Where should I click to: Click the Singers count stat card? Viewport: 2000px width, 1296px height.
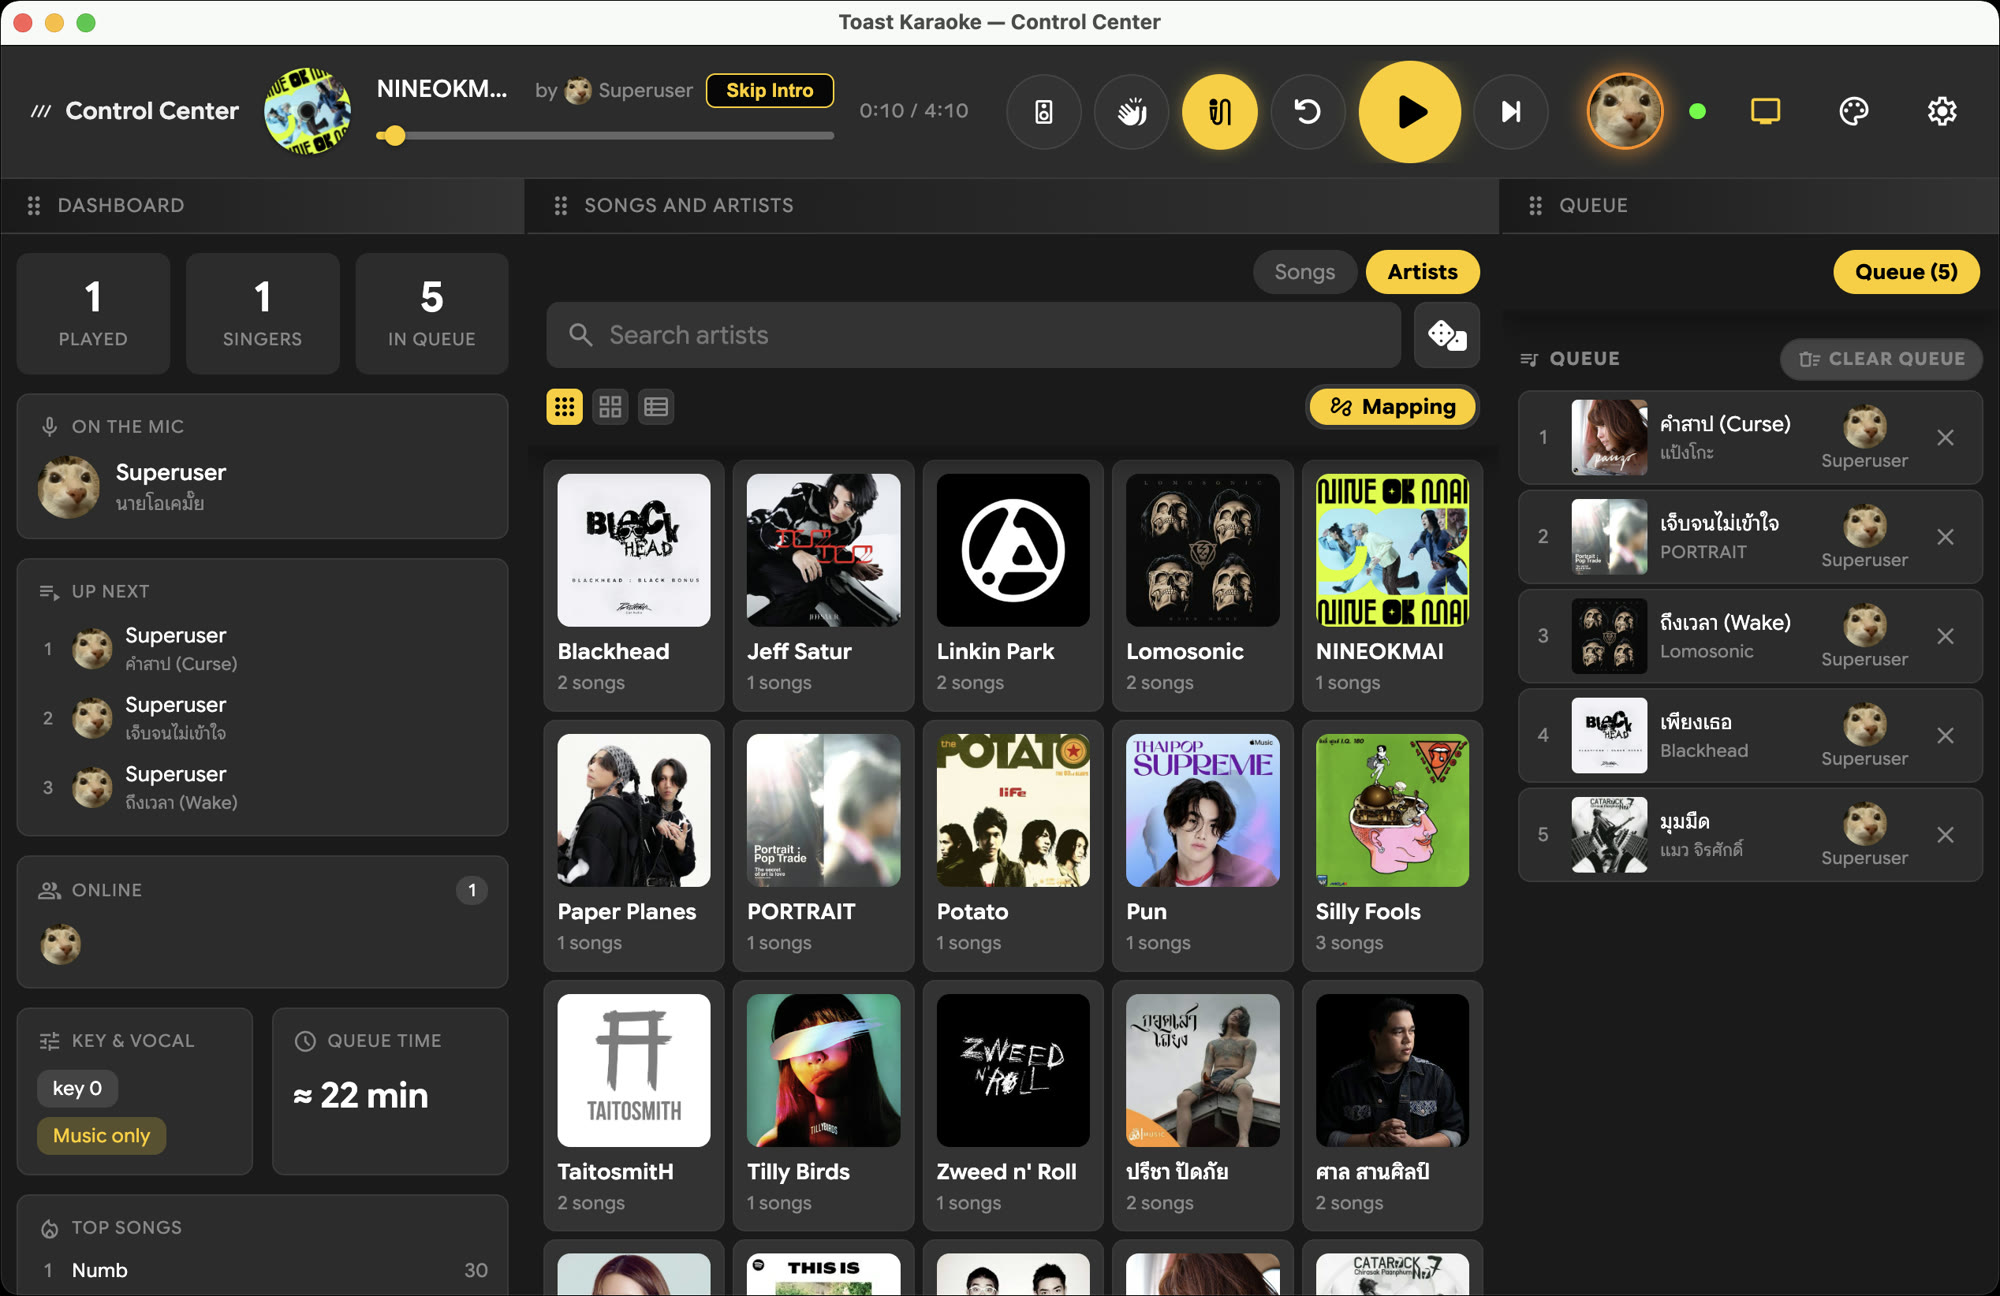pyautogui.click(x=262, y=313)
